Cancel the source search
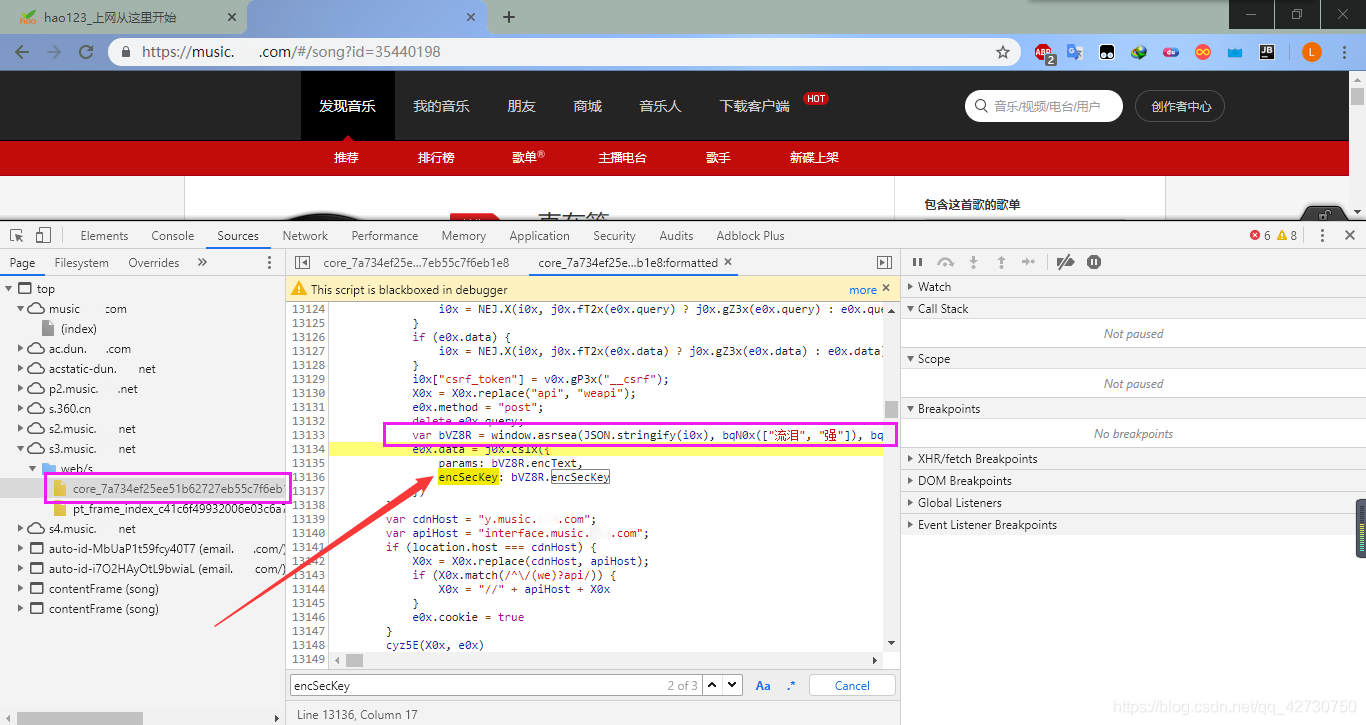The image size is (1366, 725). (852, 685)
